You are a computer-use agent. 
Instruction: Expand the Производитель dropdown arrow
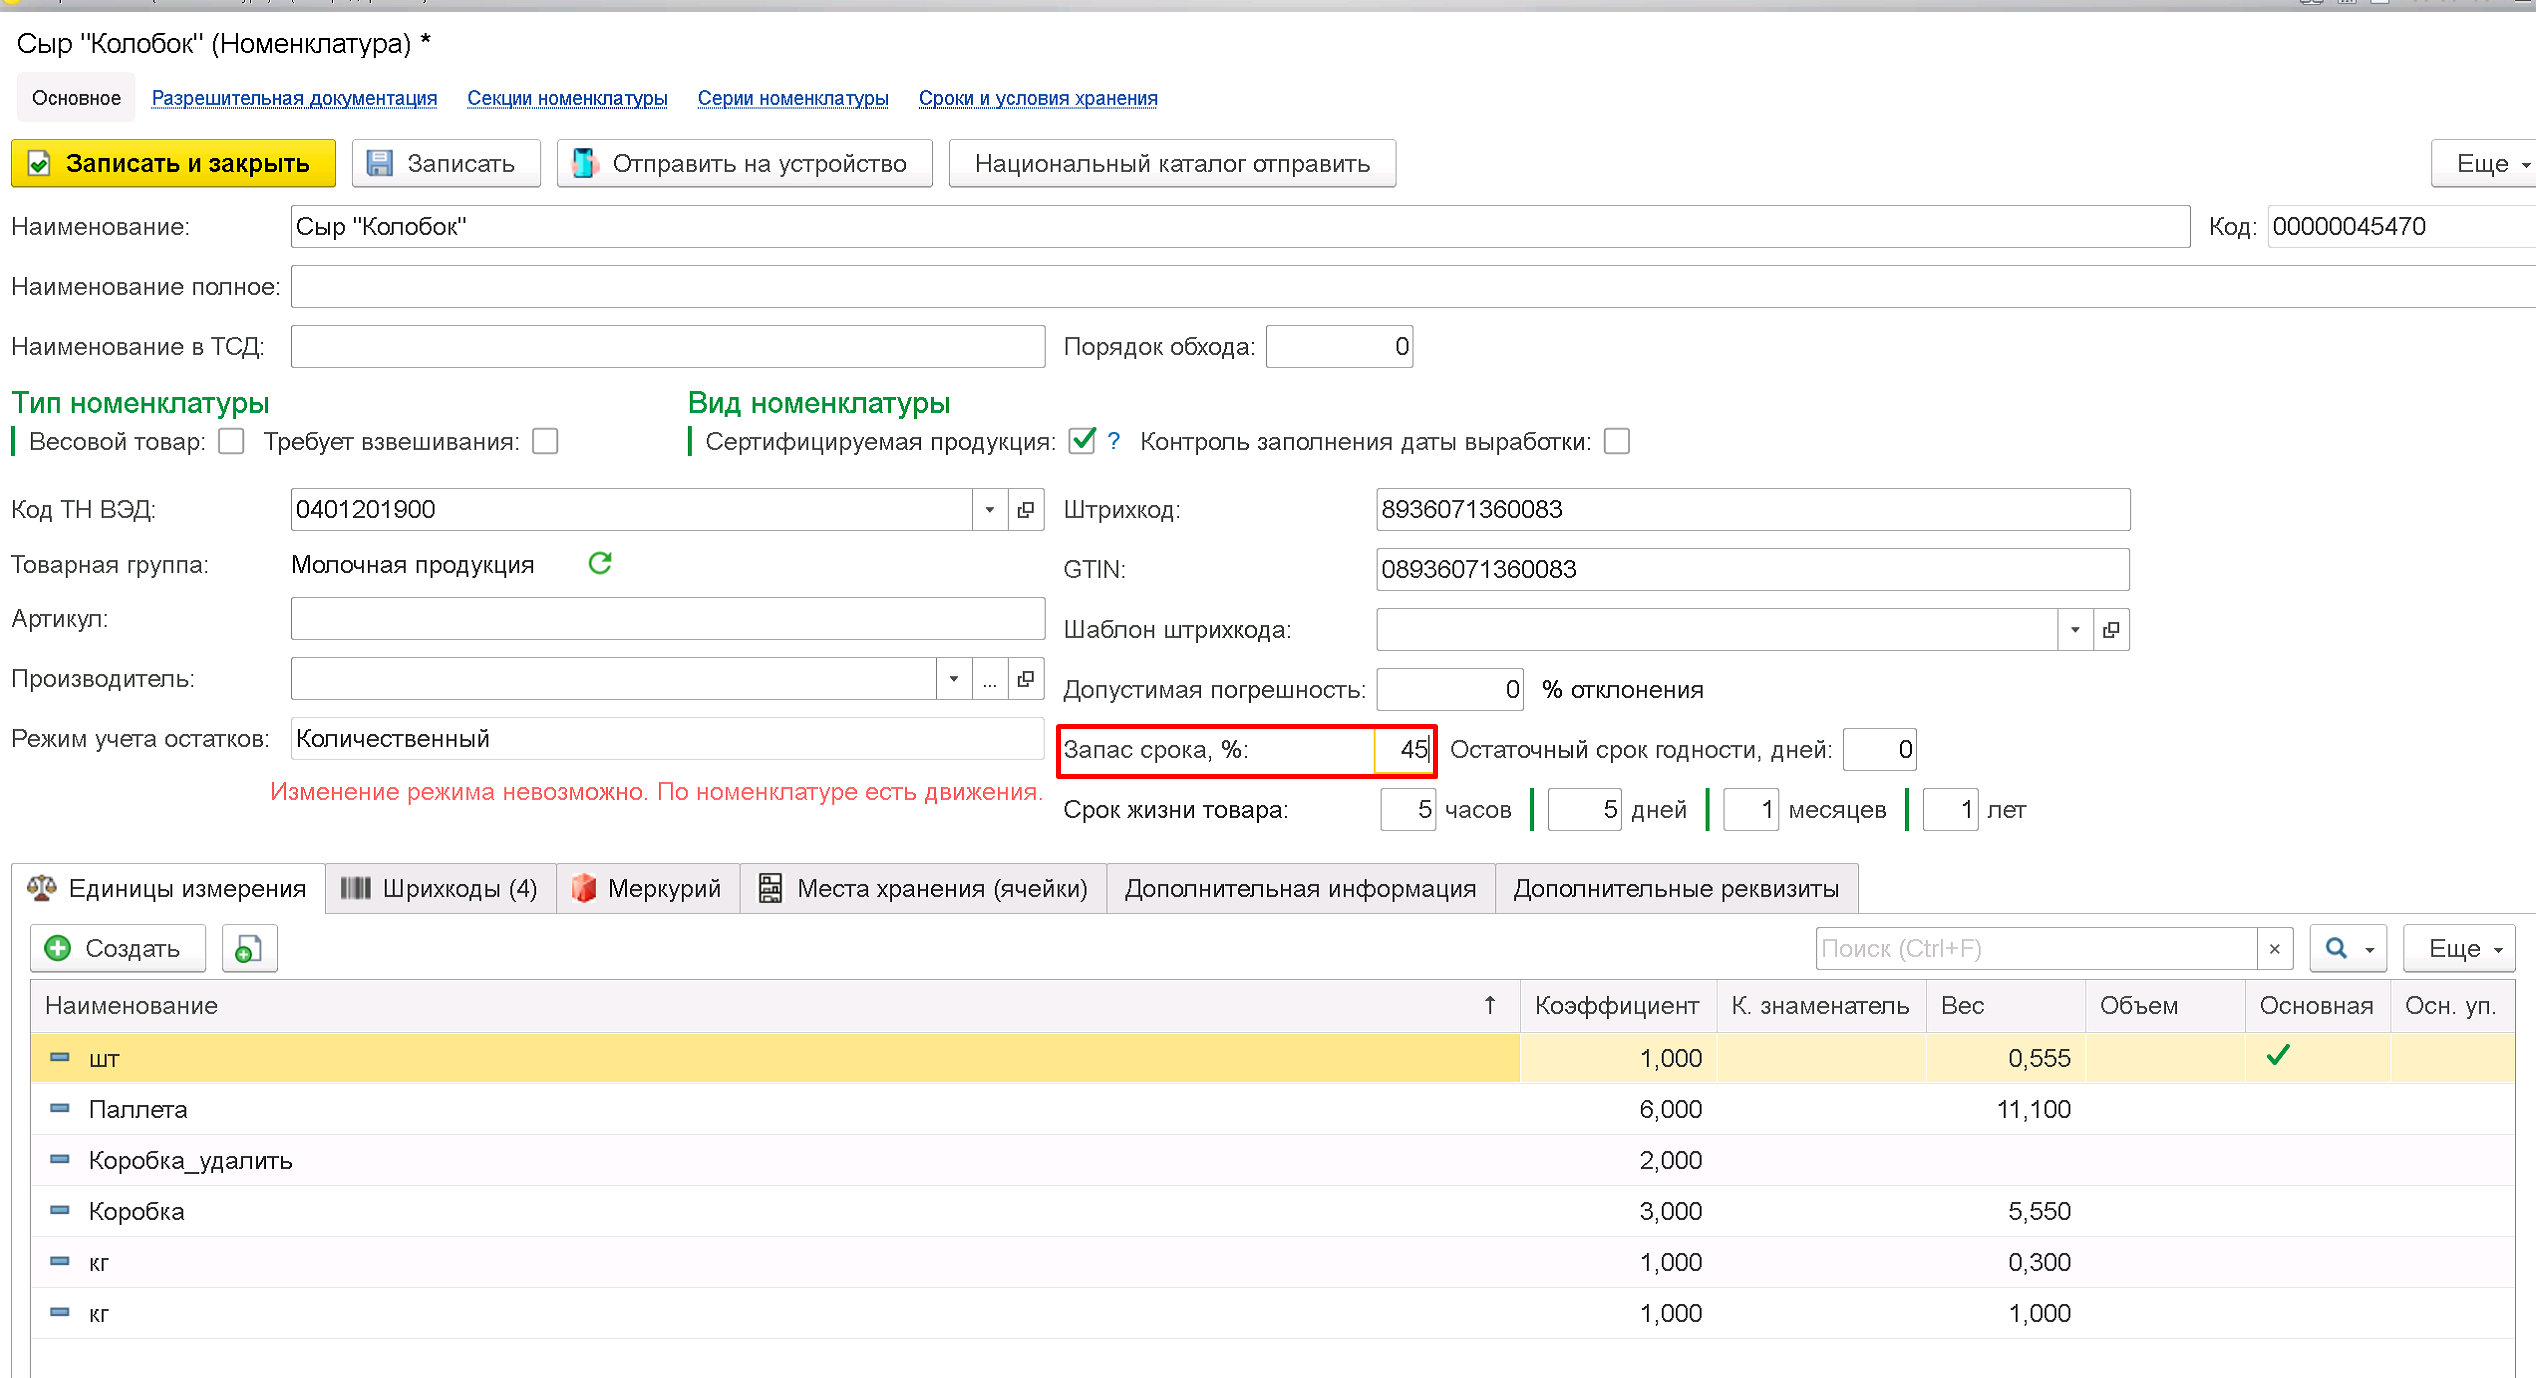953,679
